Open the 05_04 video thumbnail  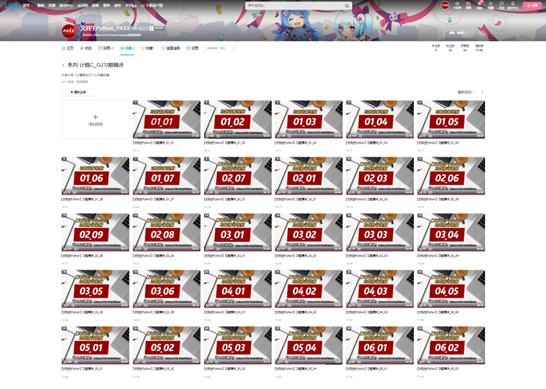[309, 345]
